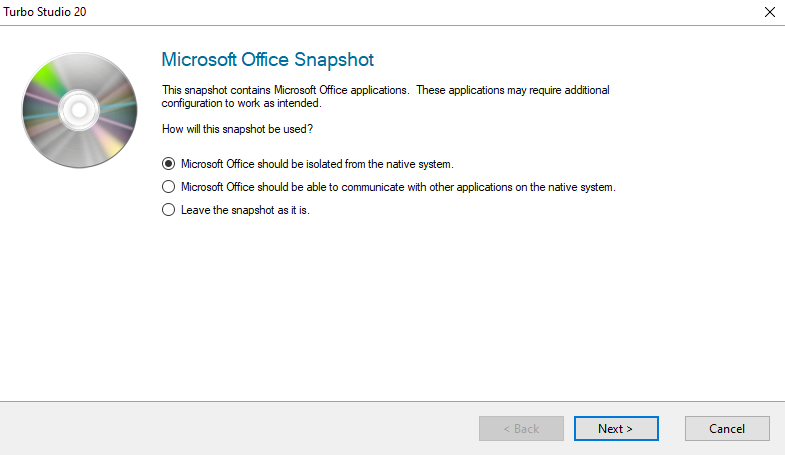785x455 pixels.
Task: Click the "configuration to work as intended" text line
Action: [241, 103]
